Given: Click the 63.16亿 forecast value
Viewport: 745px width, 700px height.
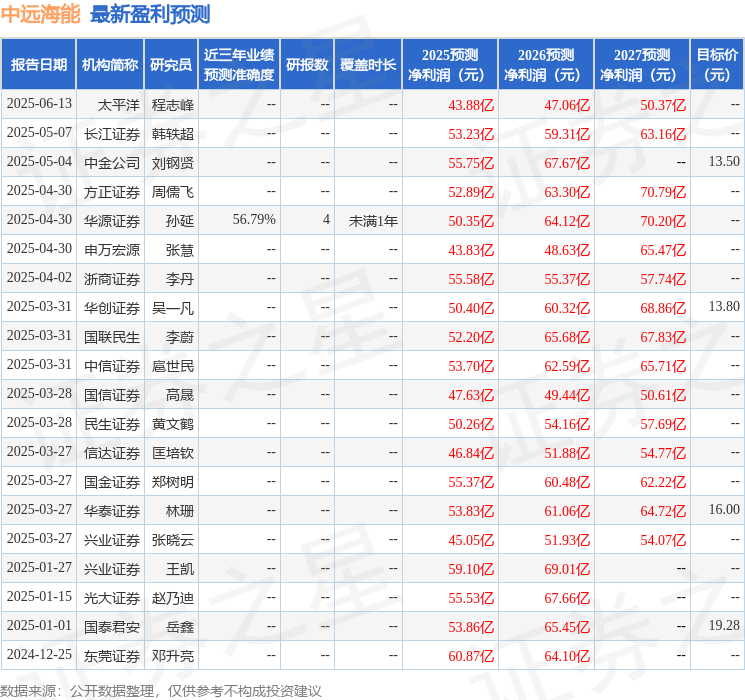Looking at the screenshot, I should [x=663, y=134].
